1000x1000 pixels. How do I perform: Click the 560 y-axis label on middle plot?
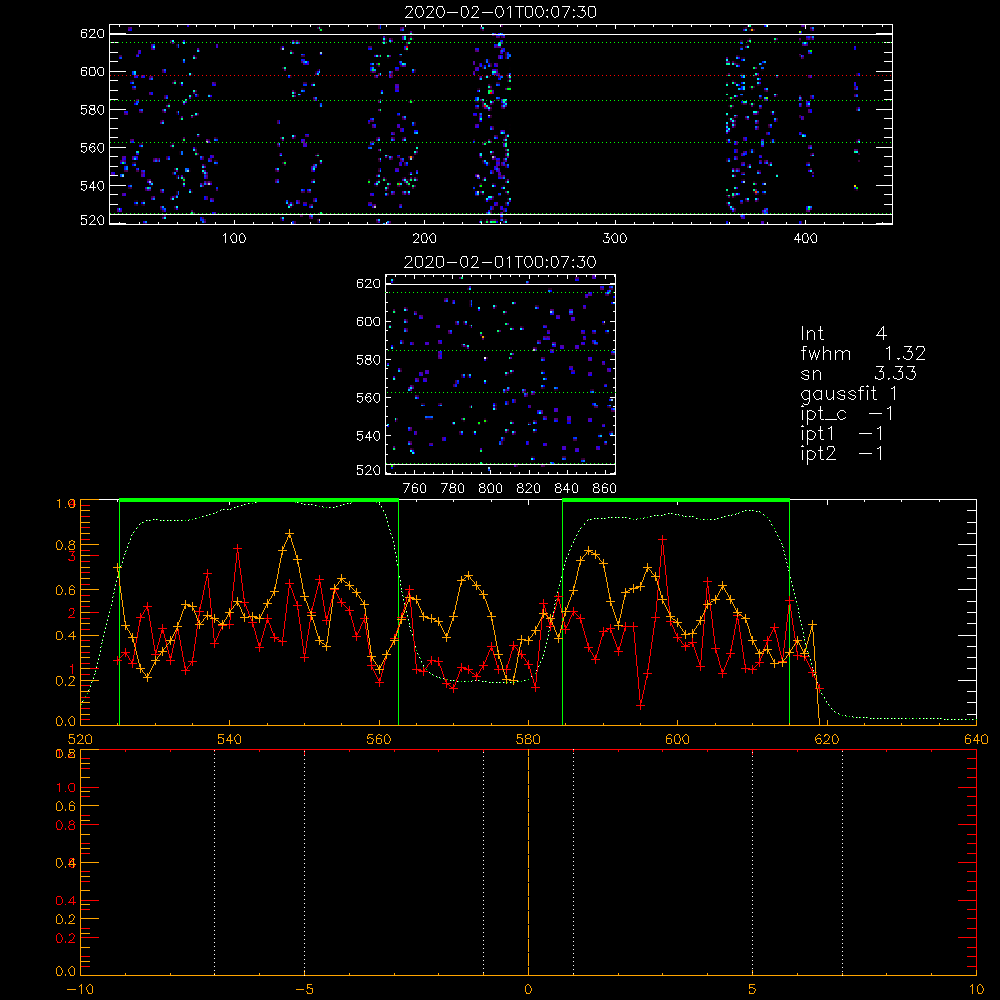pos(368,398)
